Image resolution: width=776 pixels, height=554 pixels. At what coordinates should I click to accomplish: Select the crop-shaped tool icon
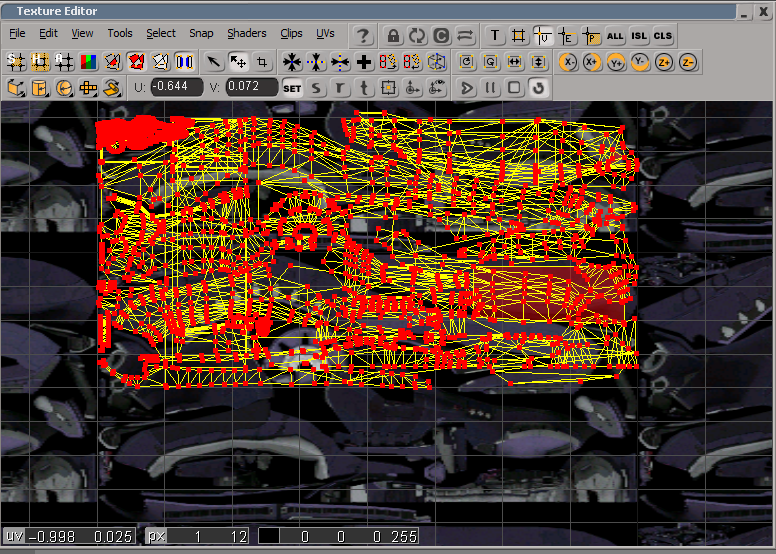[262, 62]
